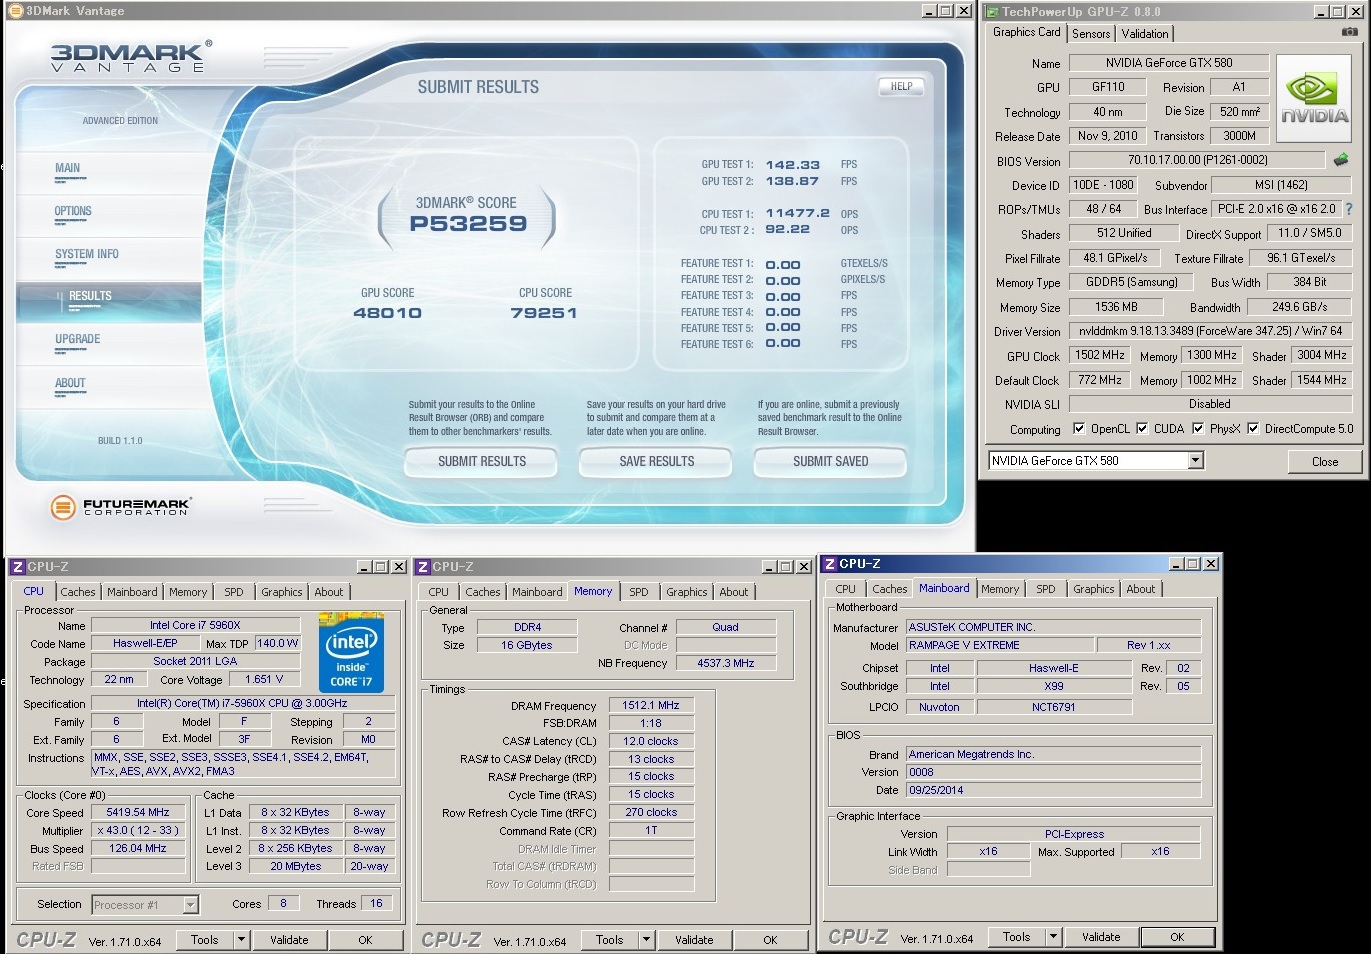This screenshot has width=1371, height=954.
Task: Toggle the OpenCL checkbox in GPU-Z
Action: tap(1079, 428)
